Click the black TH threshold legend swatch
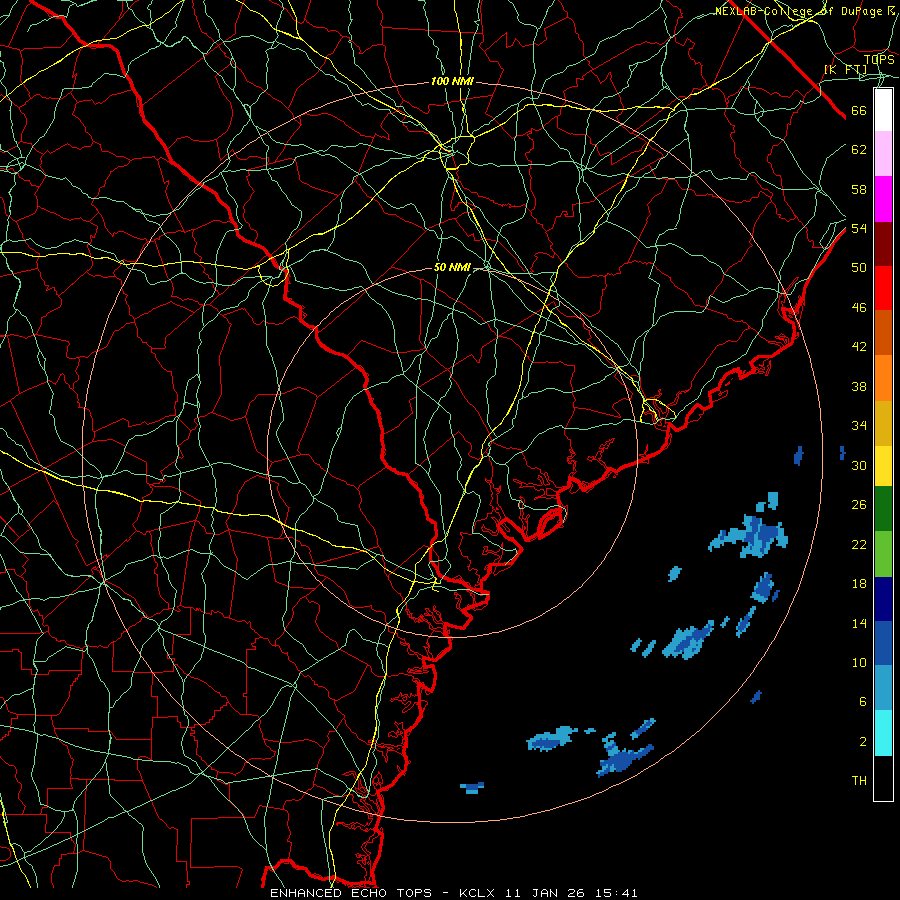Image resolution: width=900 pixels, height=900 pixels. 883,778
